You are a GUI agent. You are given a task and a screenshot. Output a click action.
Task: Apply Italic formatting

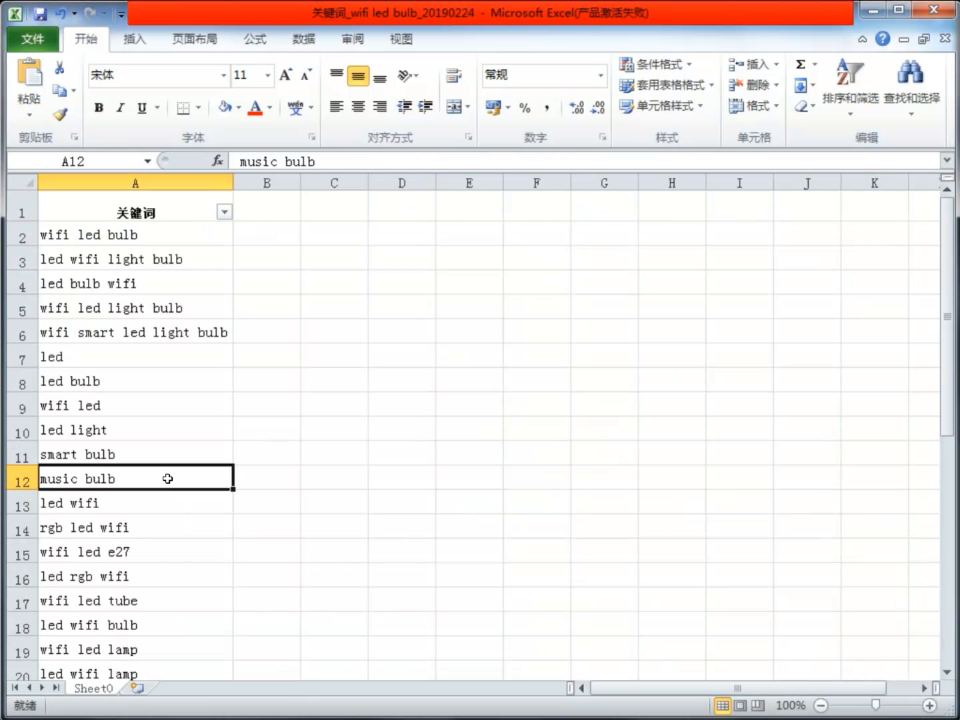(120, 108)
